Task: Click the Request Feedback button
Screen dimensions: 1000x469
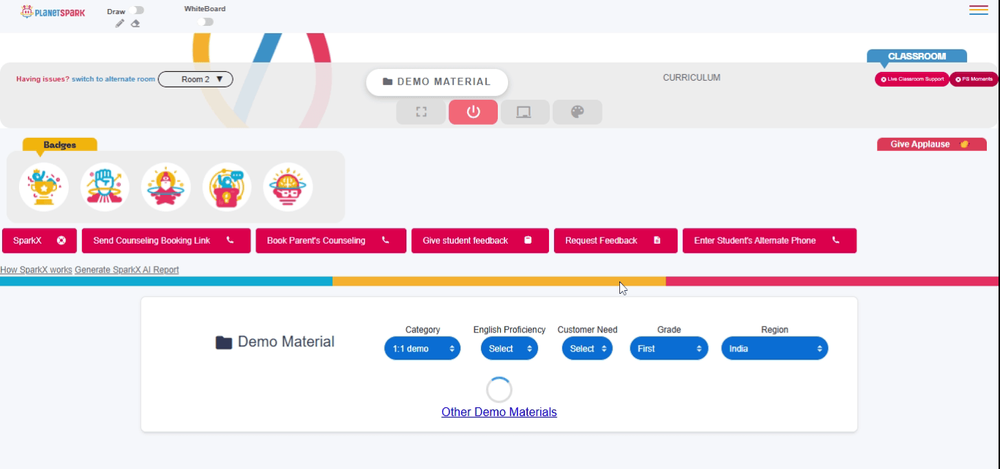Action: (615, 241)
